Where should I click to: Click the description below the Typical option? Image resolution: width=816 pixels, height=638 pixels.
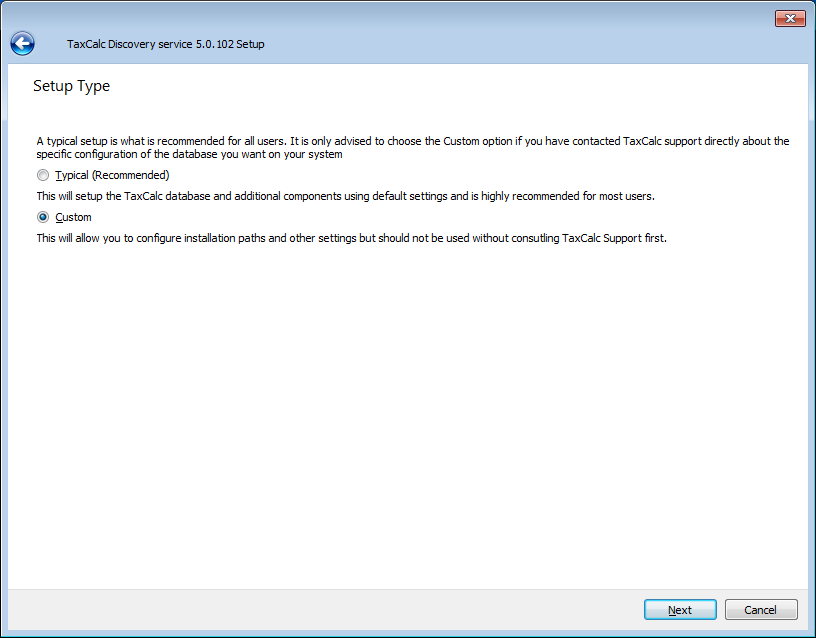coord(345,196)
